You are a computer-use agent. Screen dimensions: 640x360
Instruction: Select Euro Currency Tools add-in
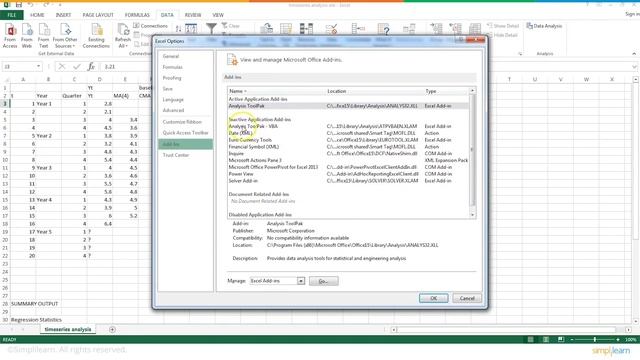pyautogui.click(x=348, y=140)
